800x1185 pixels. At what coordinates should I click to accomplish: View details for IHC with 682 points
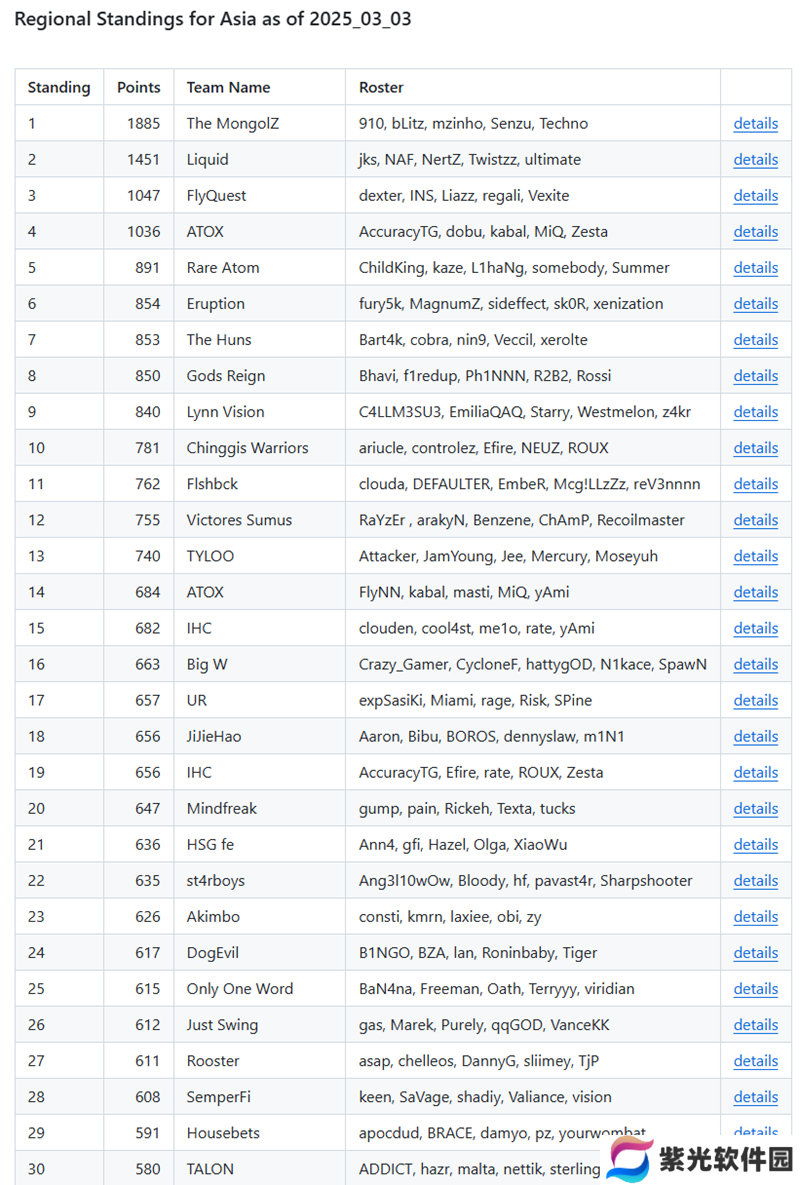point(755,628)
